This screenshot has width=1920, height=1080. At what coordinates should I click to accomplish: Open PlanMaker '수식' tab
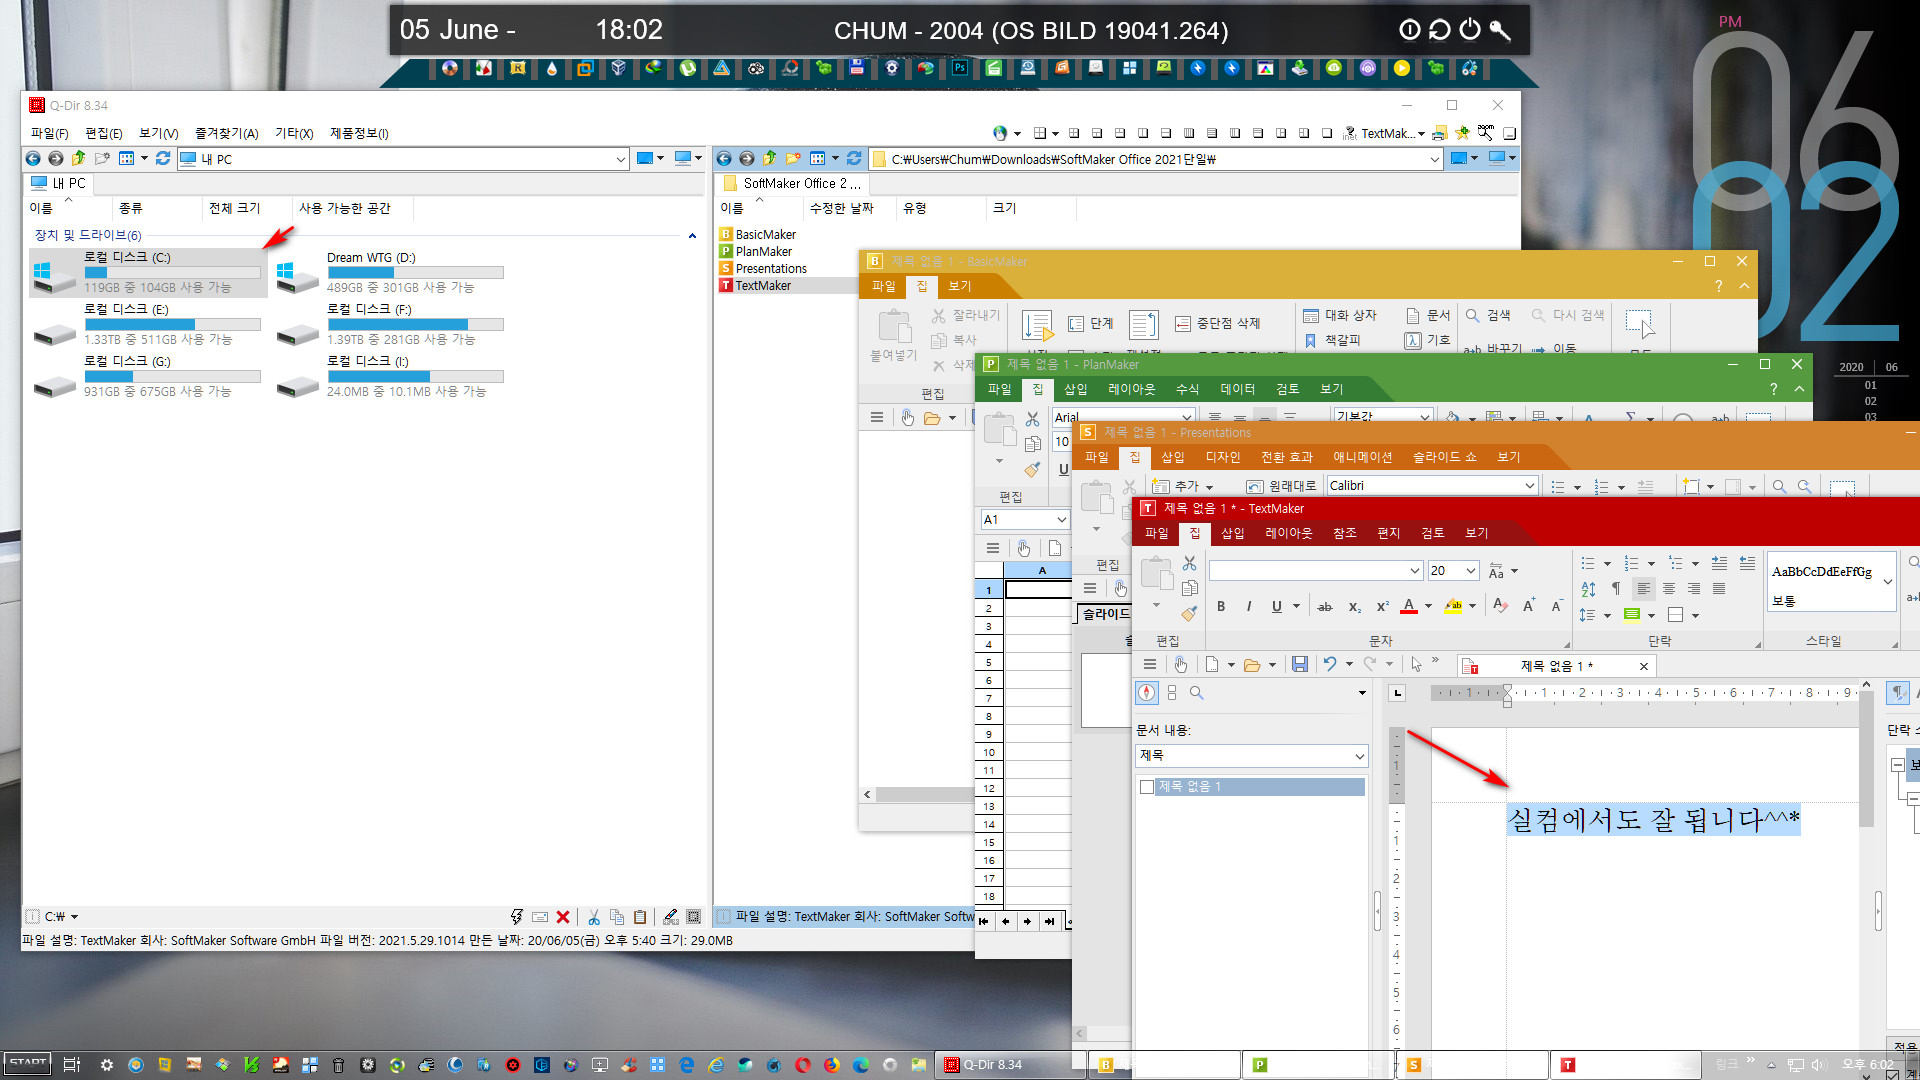(1187, 389)
